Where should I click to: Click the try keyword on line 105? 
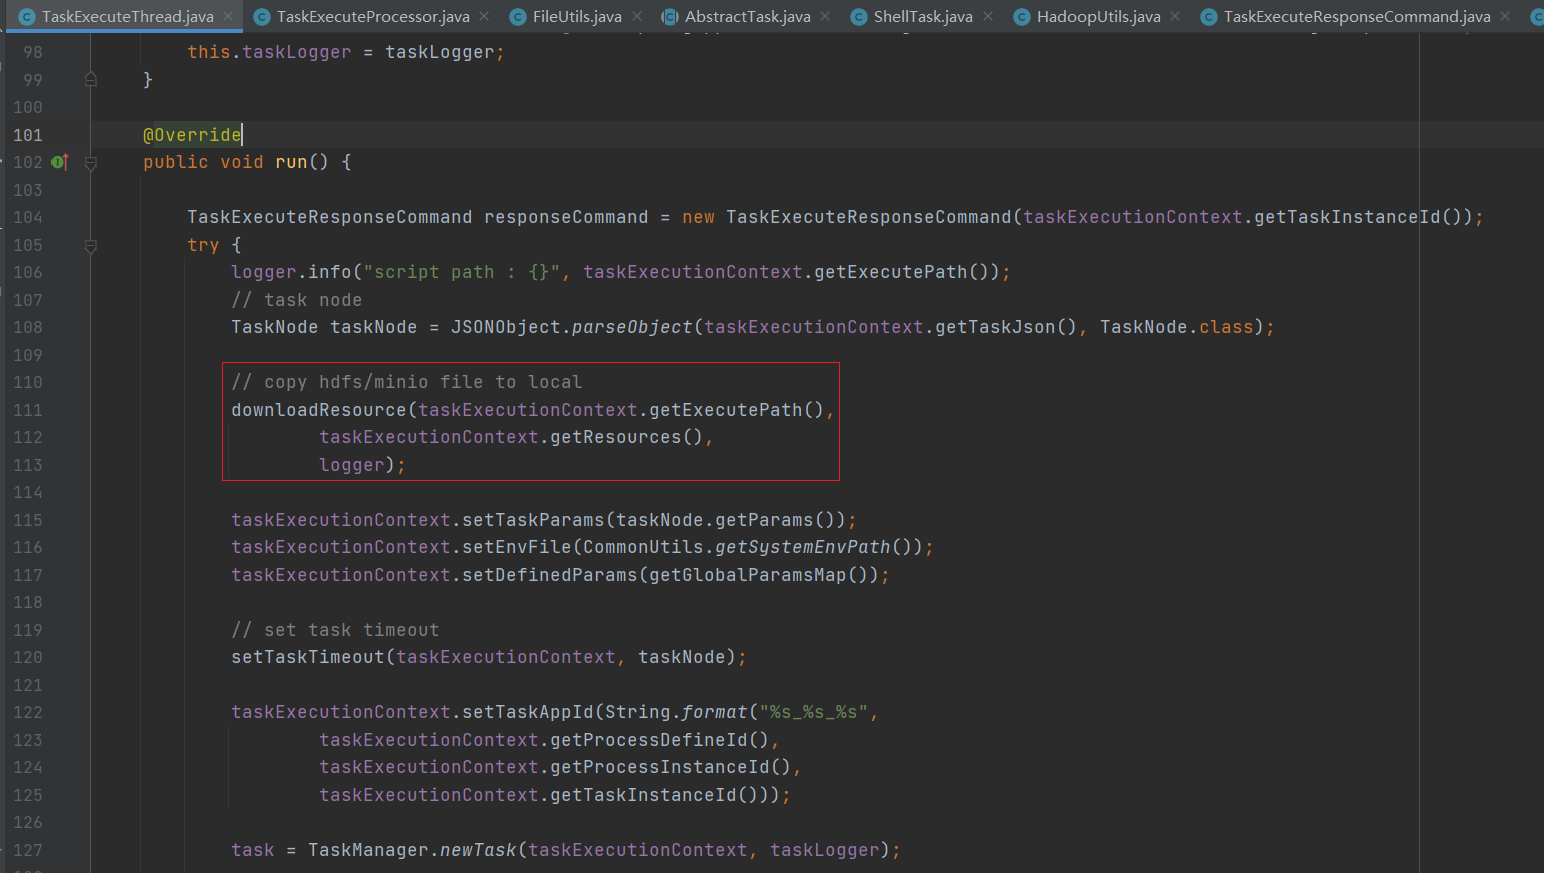(x=203, y=245)
